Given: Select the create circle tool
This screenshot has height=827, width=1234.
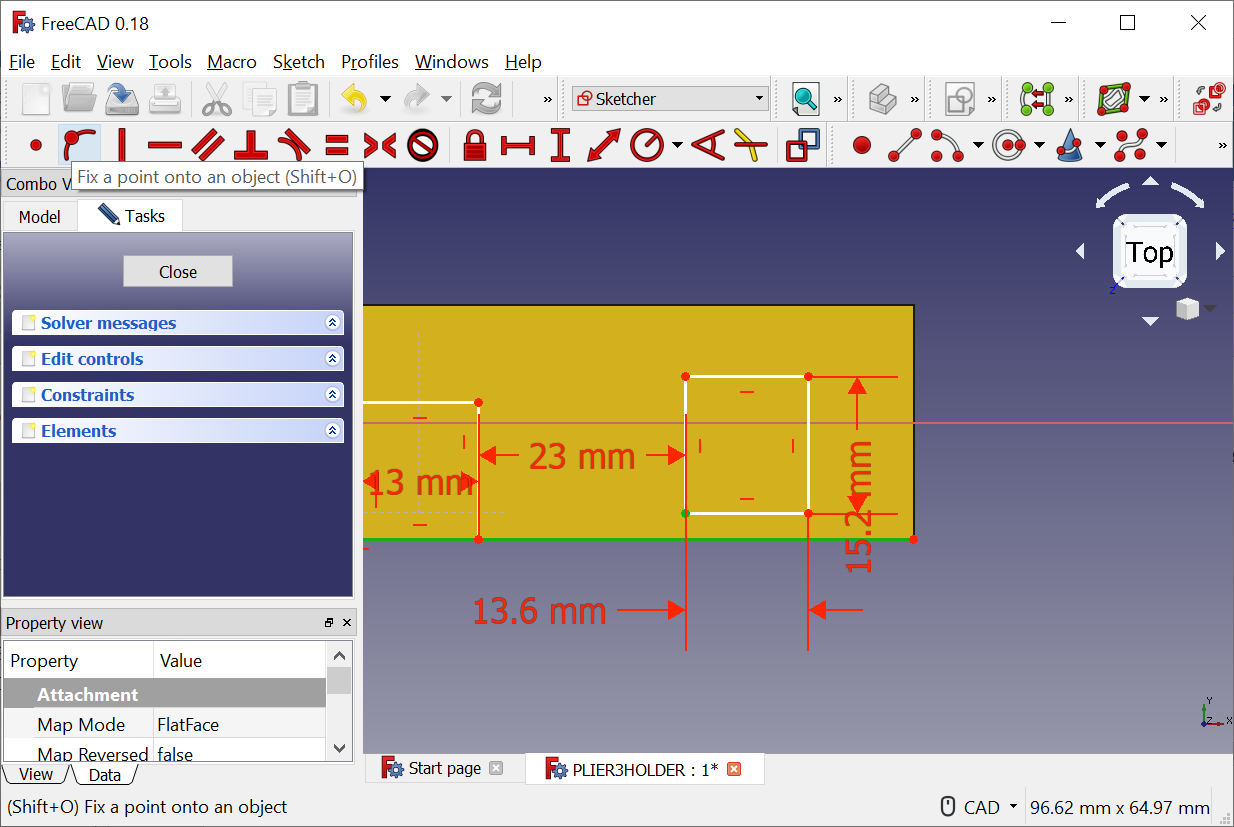Looking at the screenshot, I should tap(1008, 146).
